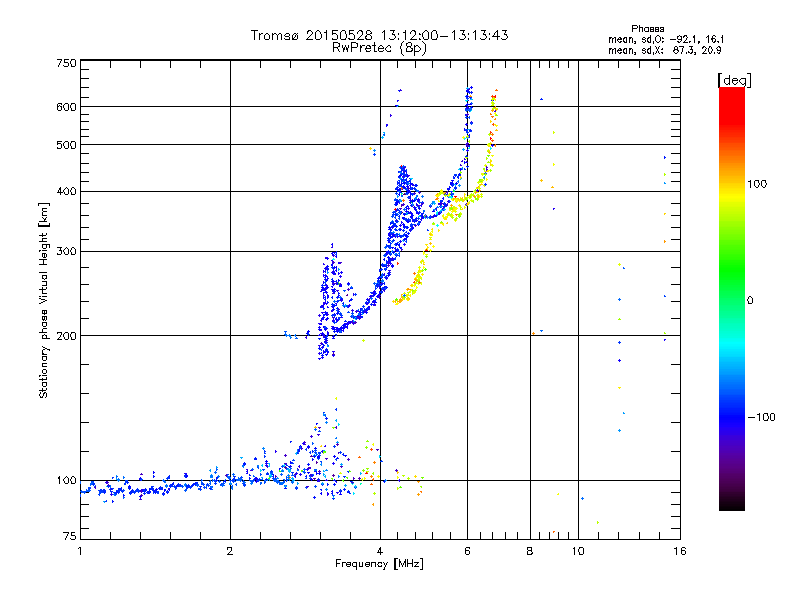Click the 'Stationary phase Virtual Height [km]' label
The width and height of the screenshot is (800, 600).
pyautogui.click(x=44, y=300)
